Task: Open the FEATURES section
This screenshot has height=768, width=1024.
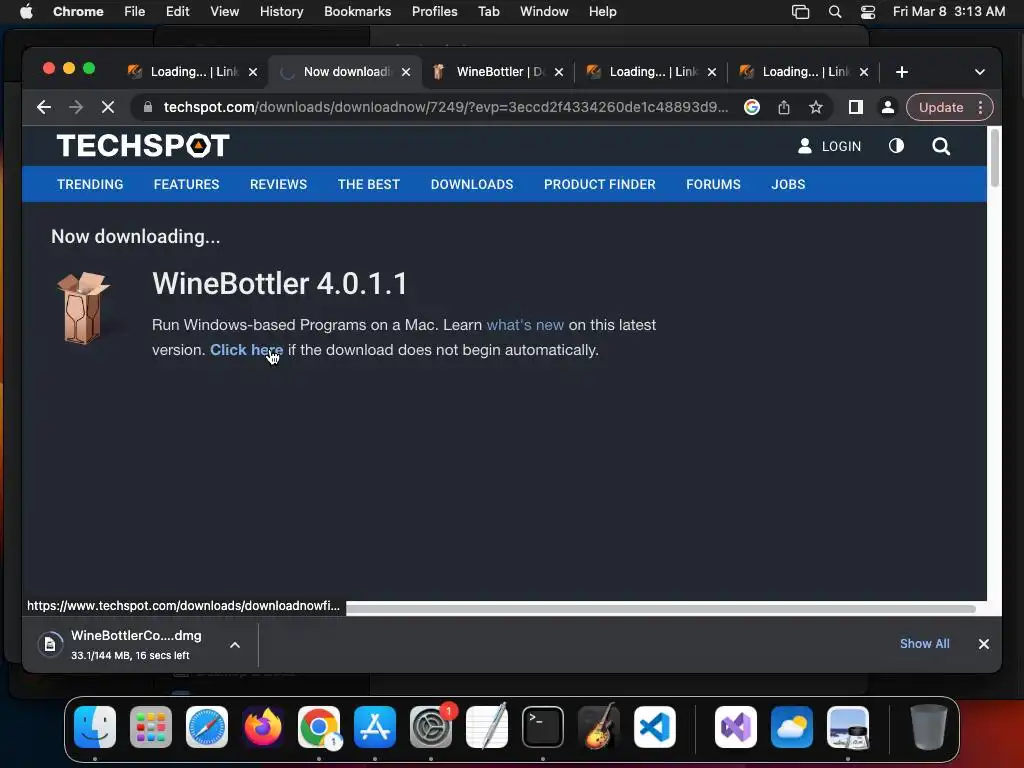Action: [187, 184]
